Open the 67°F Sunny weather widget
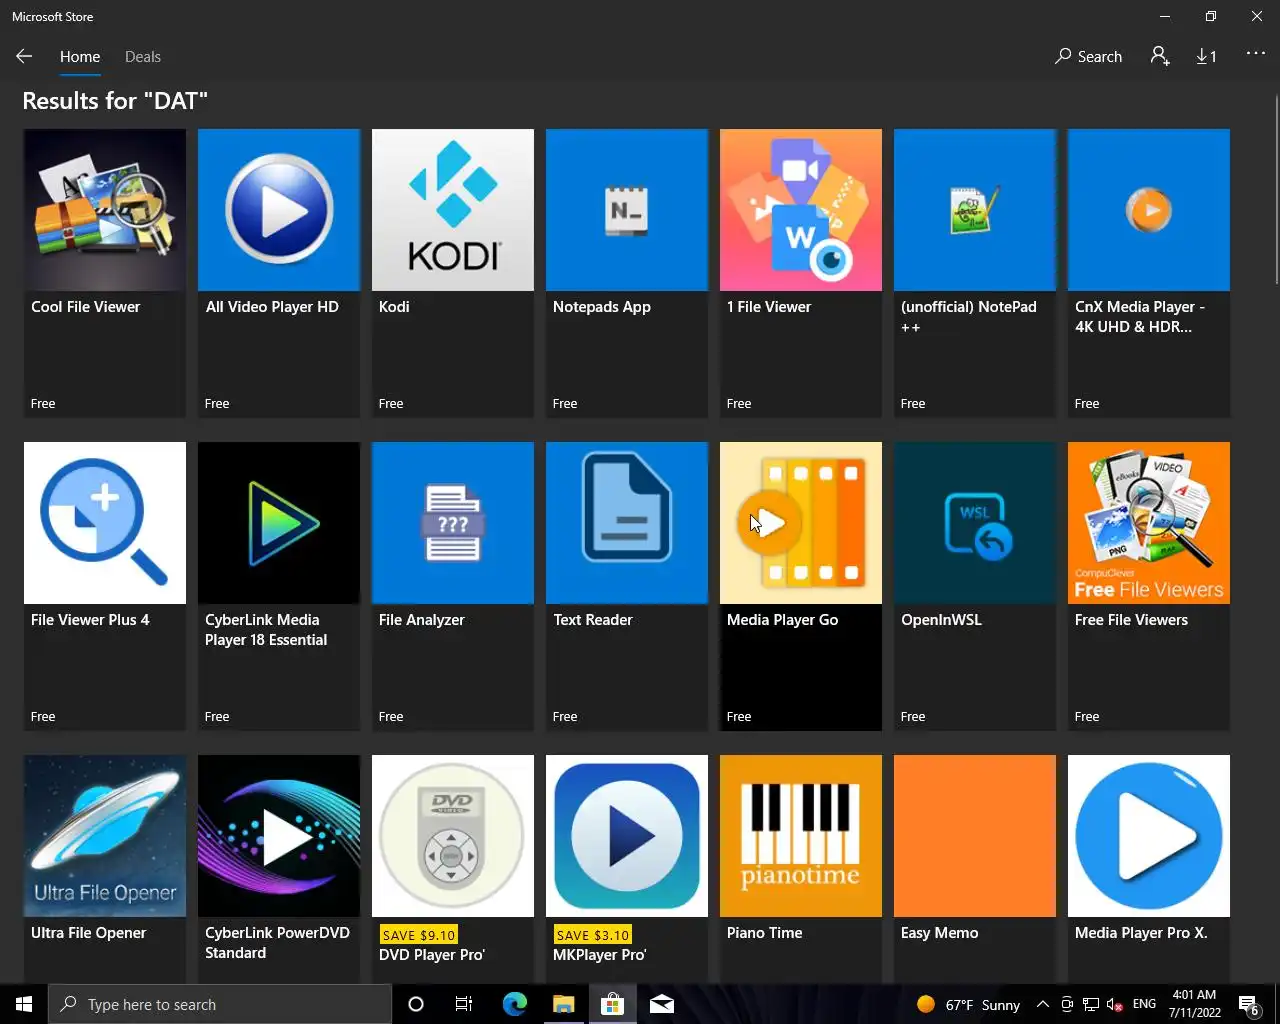This screenshot has height=1024, width=1280. 968,1004
